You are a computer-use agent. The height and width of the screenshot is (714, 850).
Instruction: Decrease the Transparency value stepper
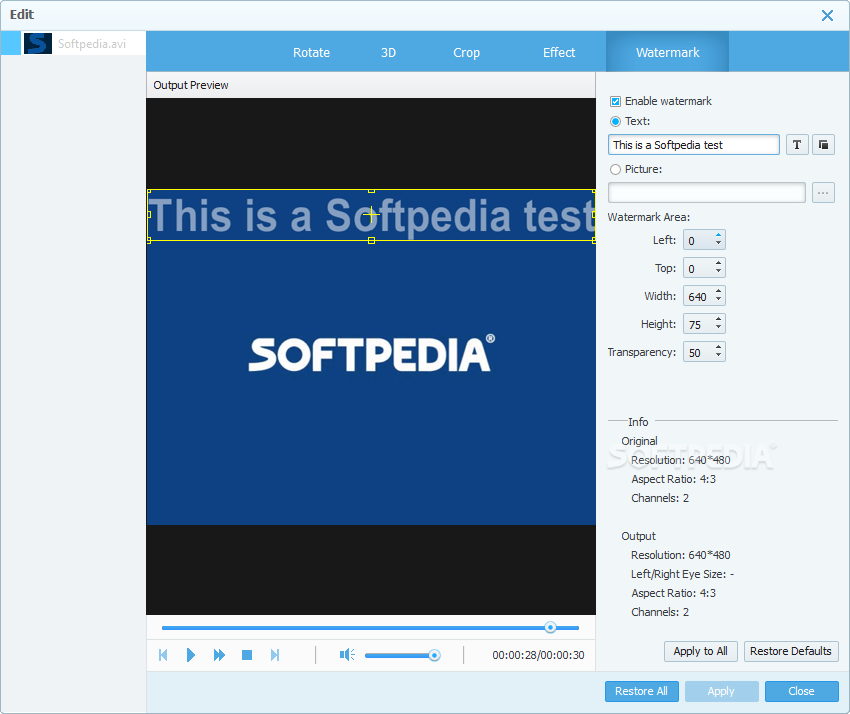pyautogui.click(x=718, y=356)
